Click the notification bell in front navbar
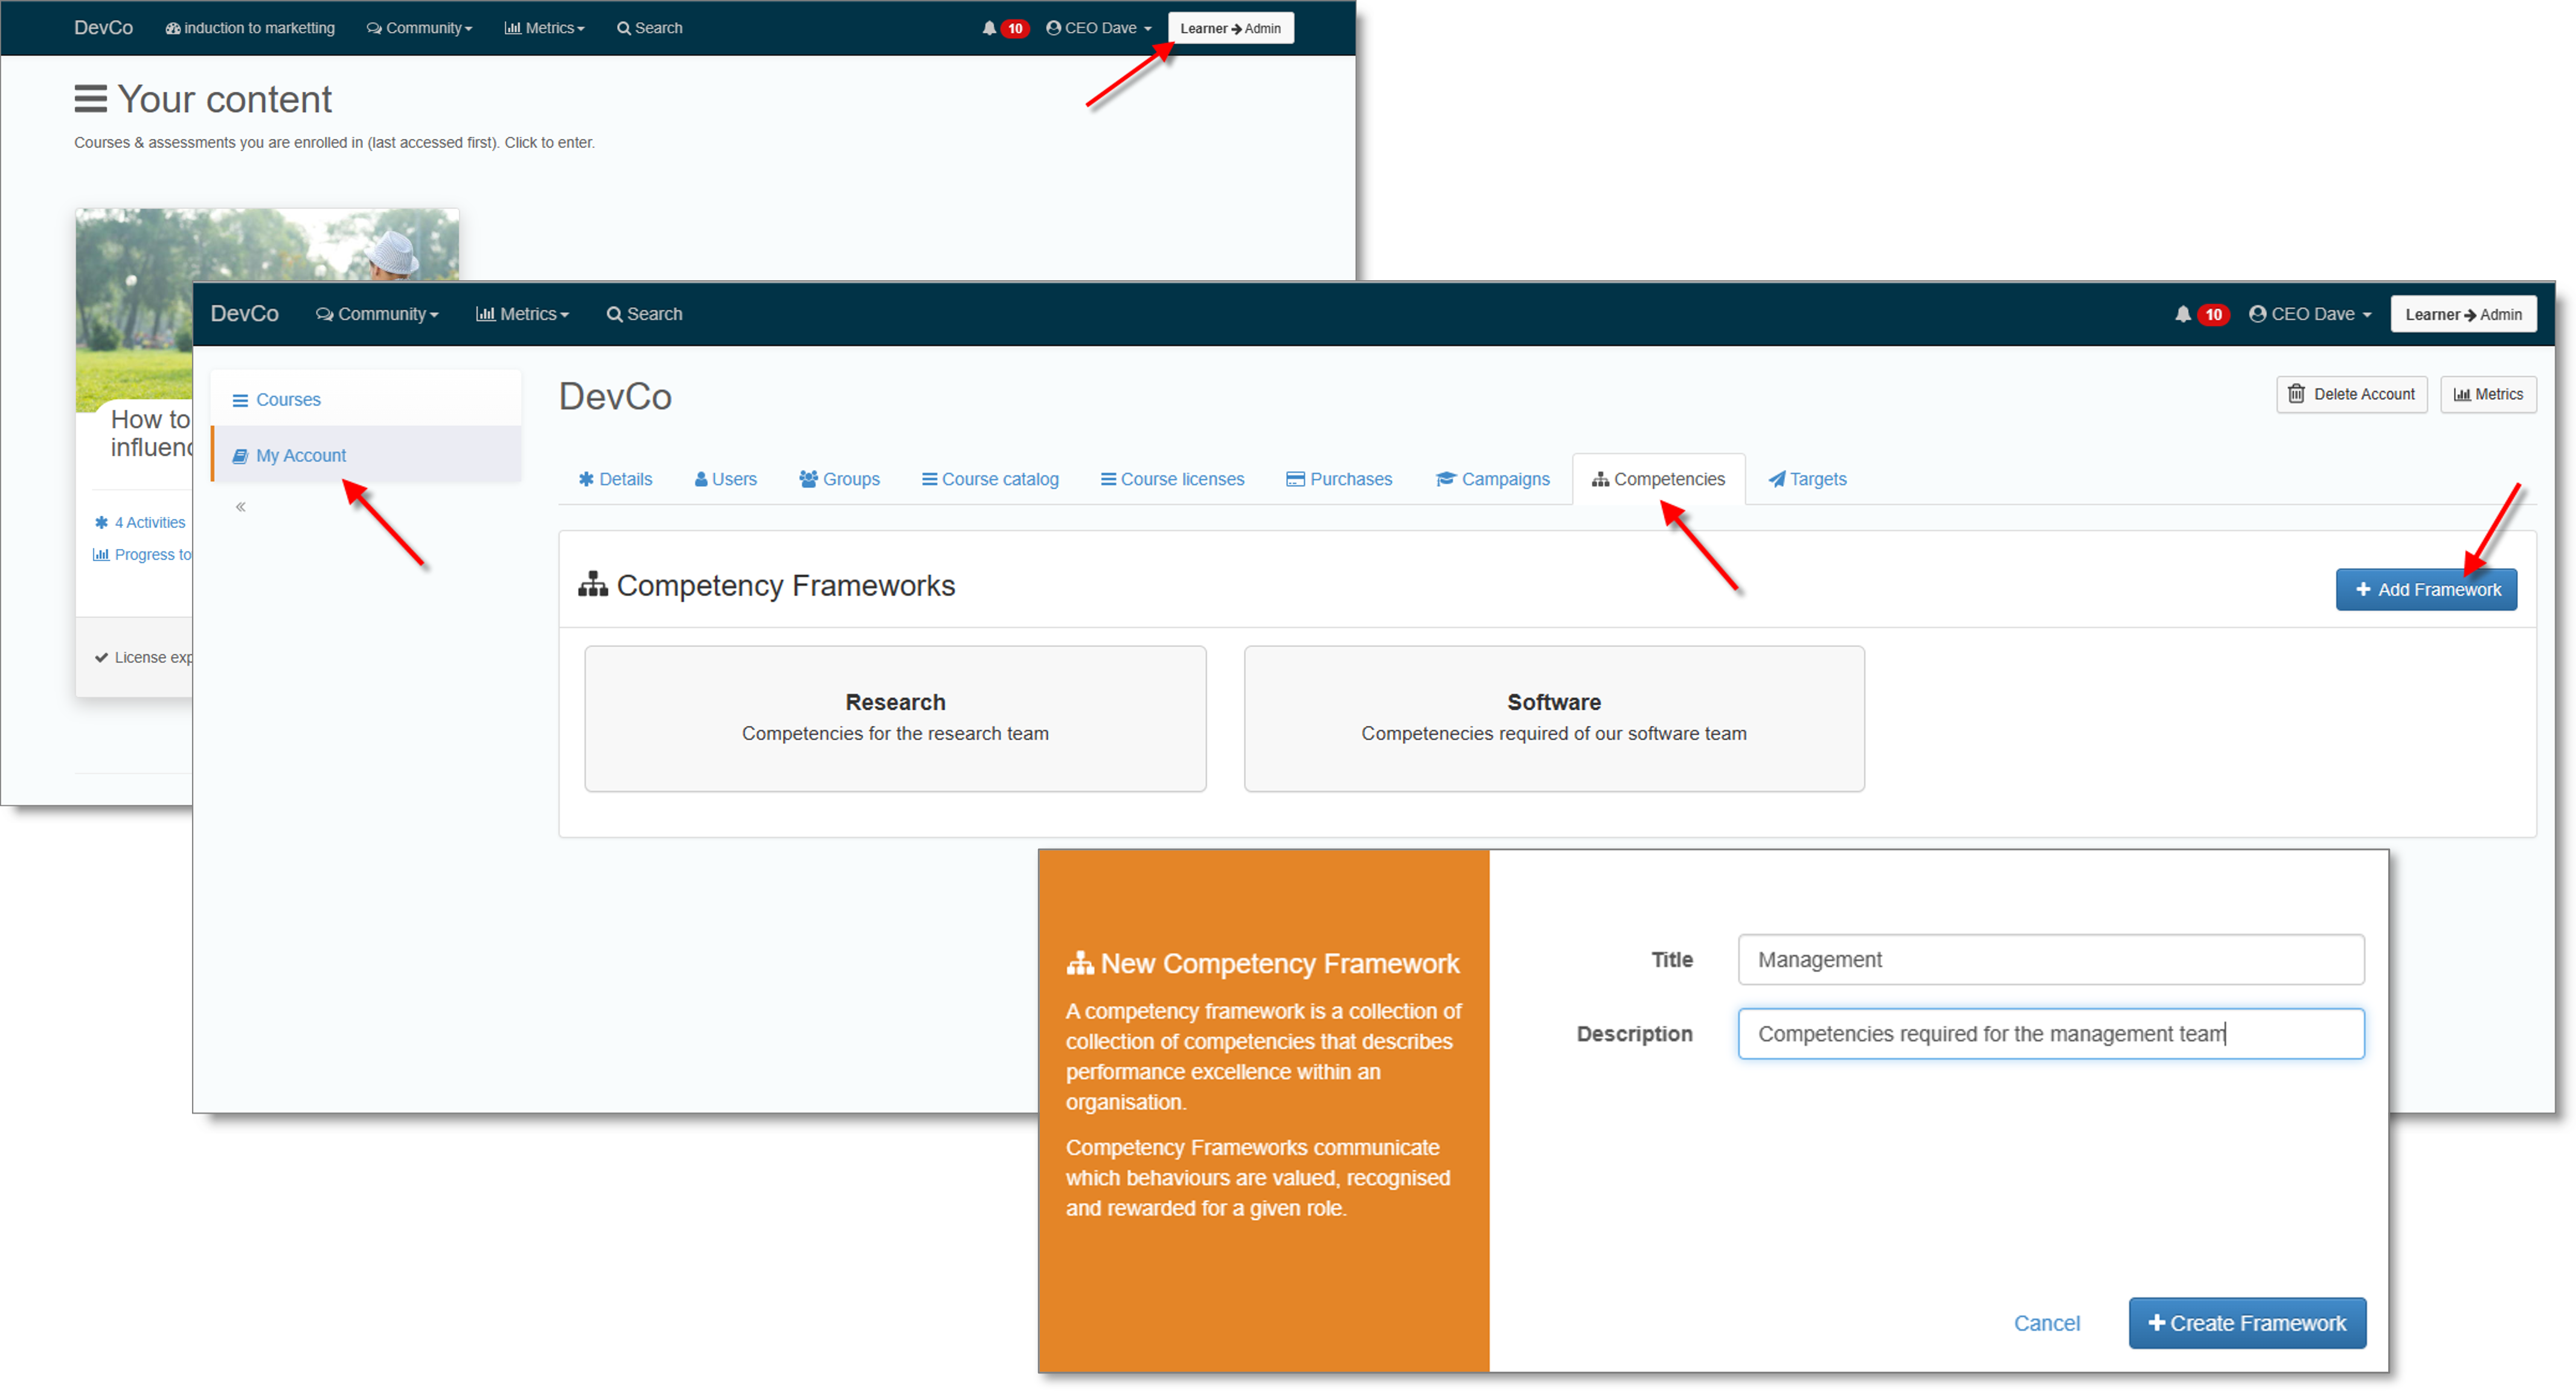This screenshot has height=1391, width=2576. (2182, 314)
